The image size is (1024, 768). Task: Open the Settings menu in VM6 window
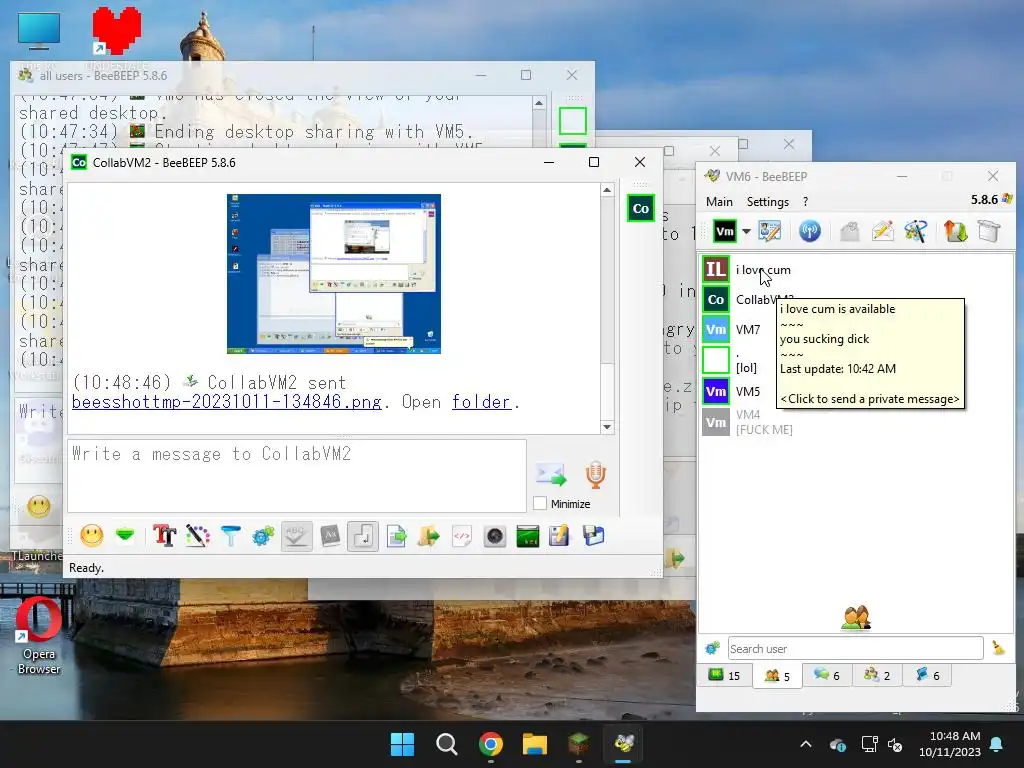click(768, 202)
